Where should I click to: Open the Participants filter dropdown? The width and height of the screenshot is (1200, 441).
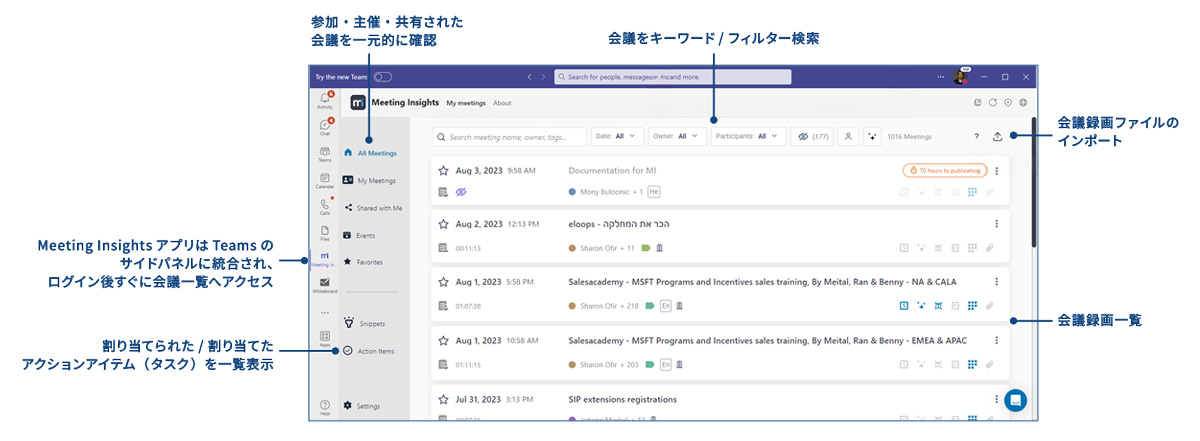[x=748, y=136]
